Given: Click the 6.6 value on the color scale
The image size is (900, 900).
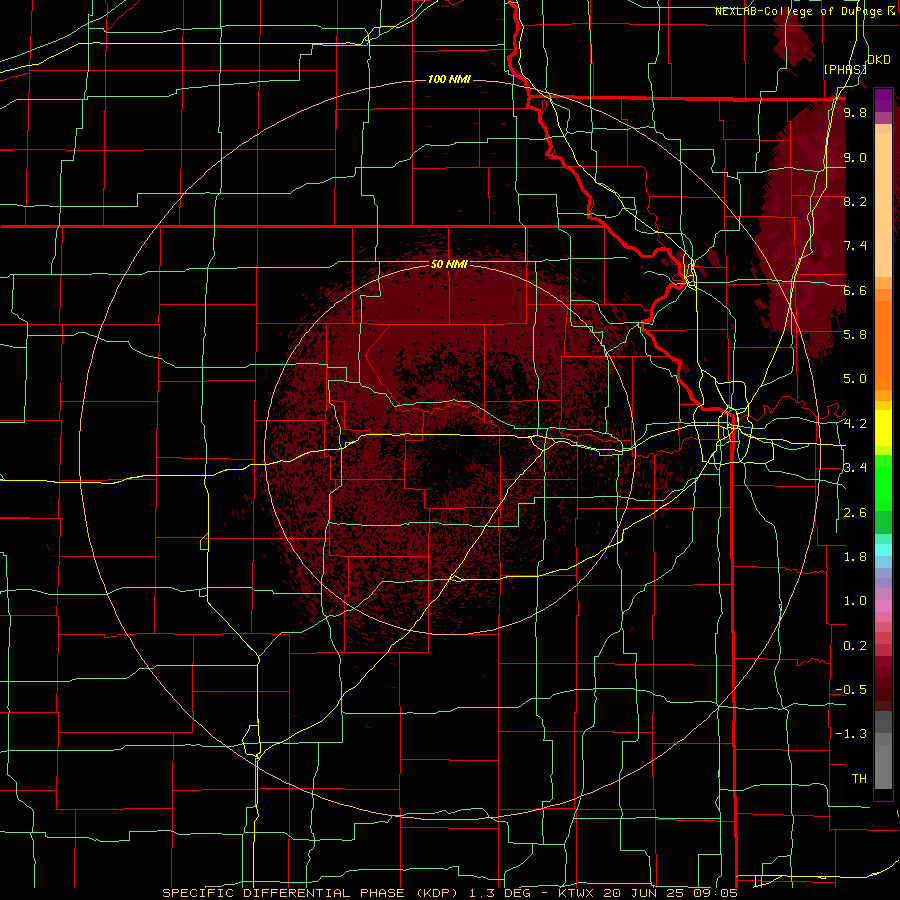Looking at the screenshot, I should click(x=855, y=290).
